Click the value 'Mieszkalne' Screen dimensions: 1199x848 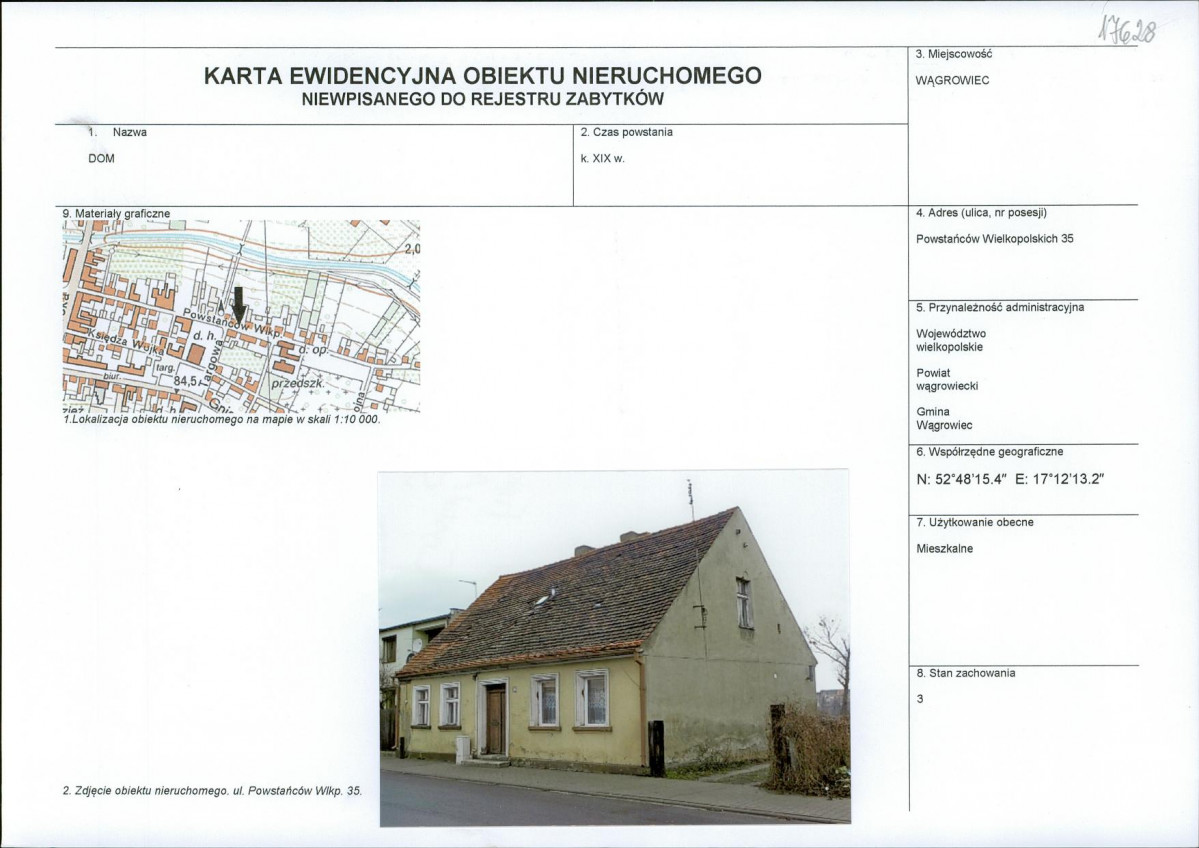point(944,549)
